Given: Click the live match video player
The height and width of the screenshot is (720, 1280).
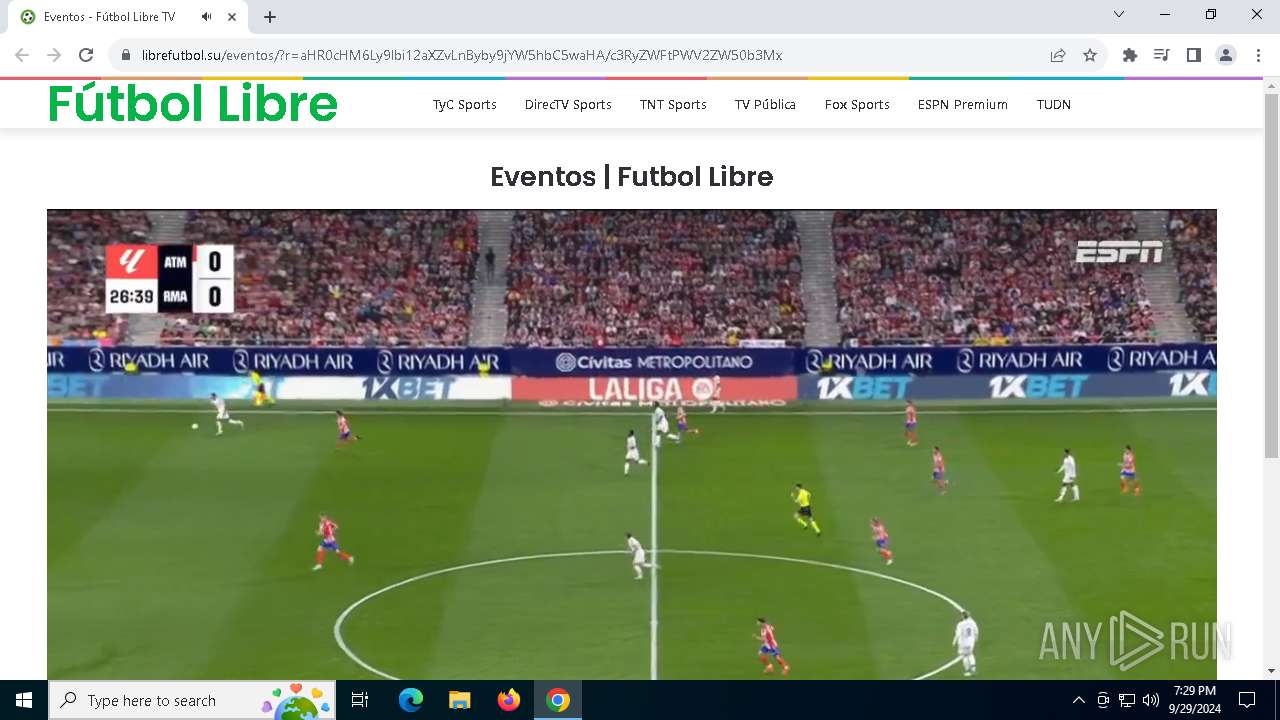Looking at the screenshot, I should click(x=632, y=444).
